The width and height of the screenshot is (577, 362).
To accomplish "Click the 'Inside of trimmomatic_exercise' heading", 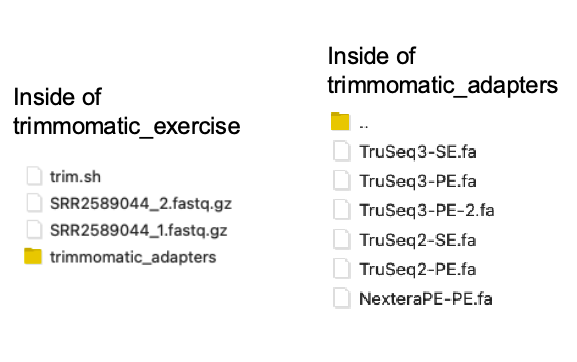I will [x=127, y=111].
